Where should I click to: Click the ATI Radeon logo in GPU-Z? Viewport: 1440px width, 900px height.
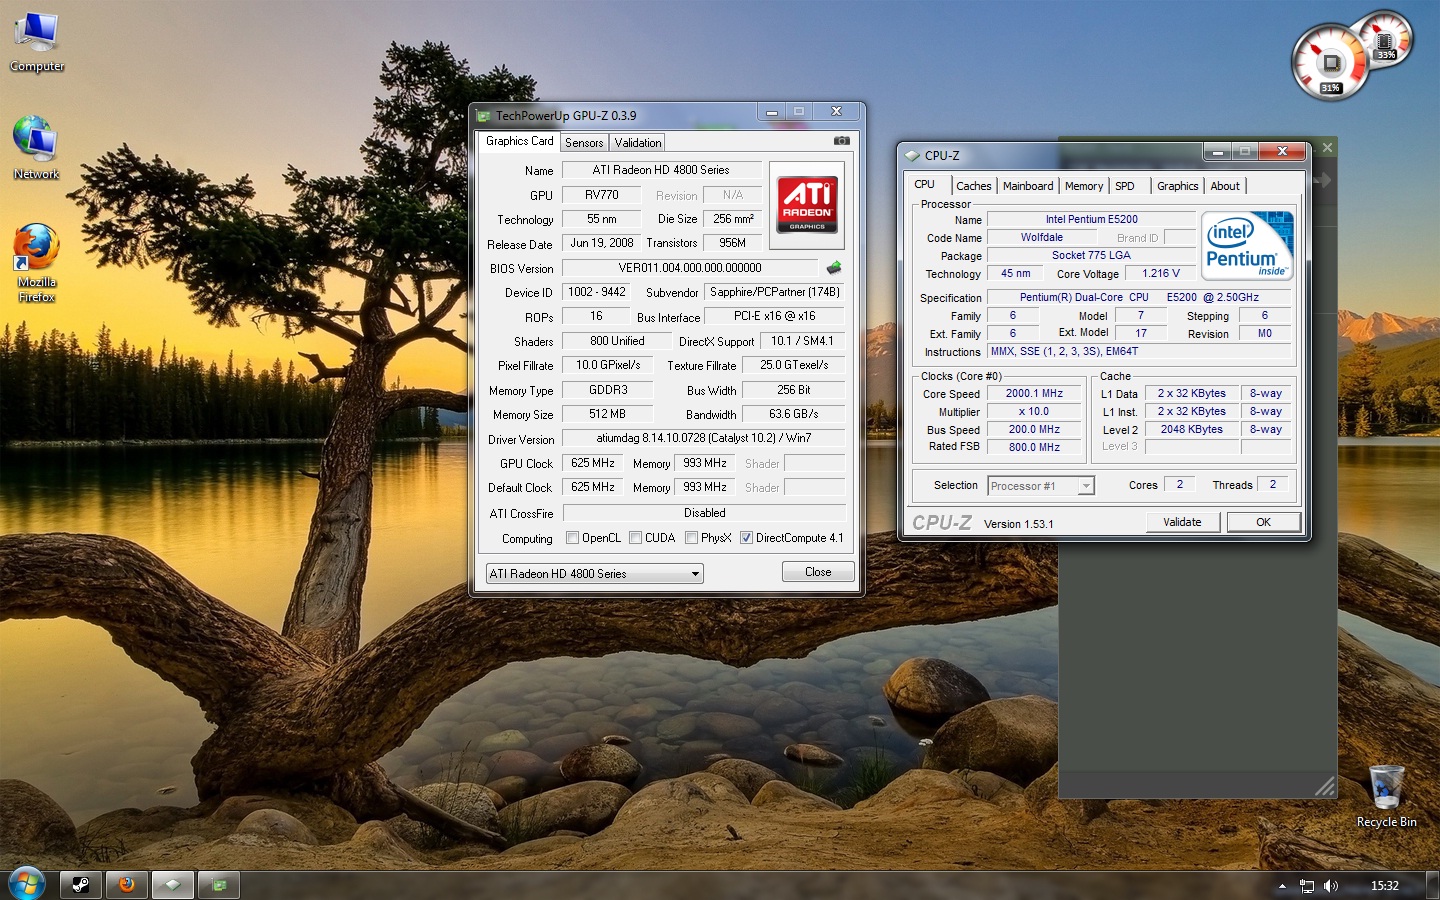click(807, 205)
